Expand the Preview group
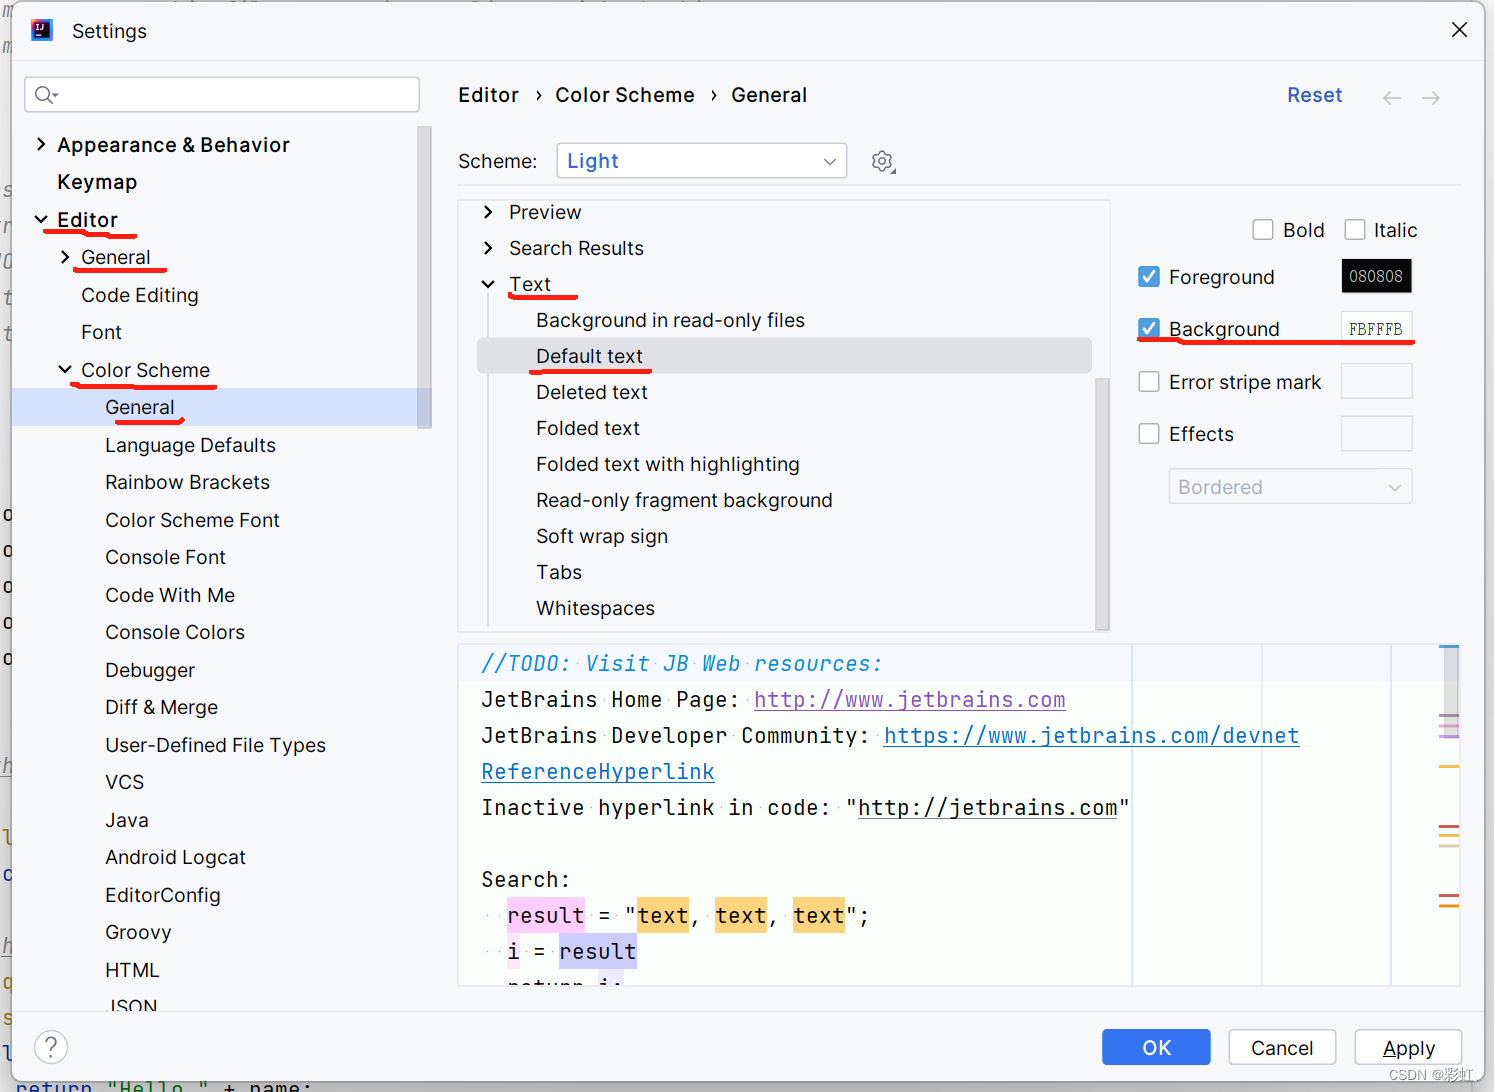 pyautogui.click(x=488, y=212)
